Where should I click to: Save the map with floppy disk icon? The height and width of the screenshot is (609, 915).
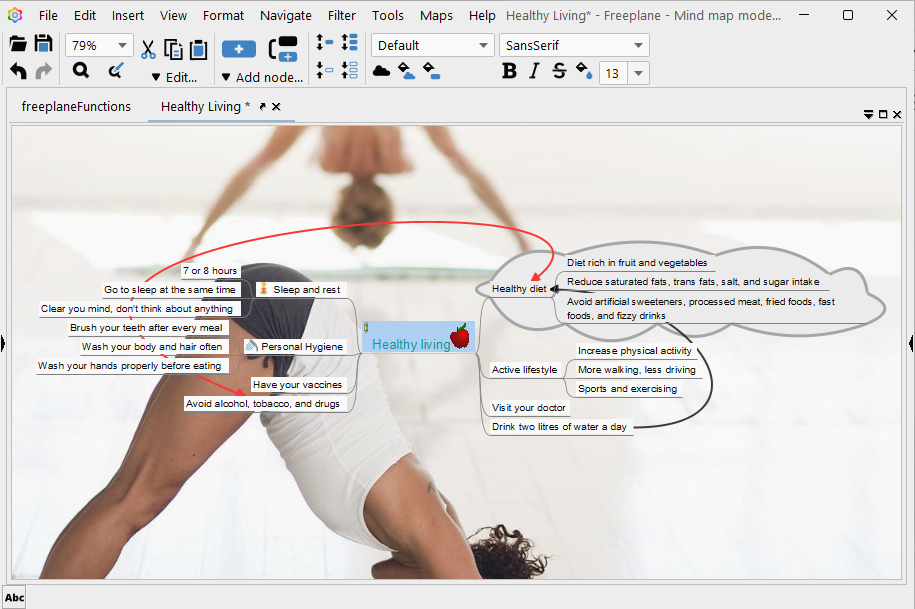pyautogui.click(x=43, y=44)
